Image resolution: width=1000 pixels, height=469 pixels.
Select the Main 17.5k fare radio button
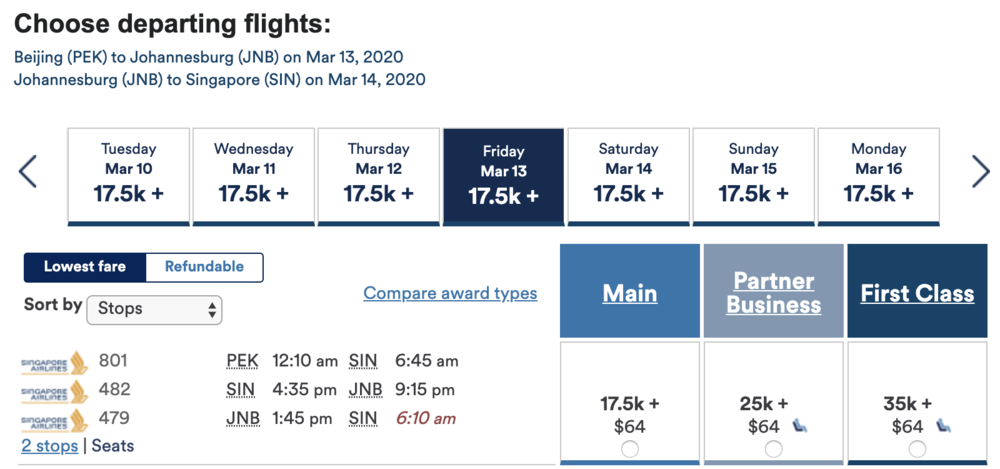[x=630, y=449]
